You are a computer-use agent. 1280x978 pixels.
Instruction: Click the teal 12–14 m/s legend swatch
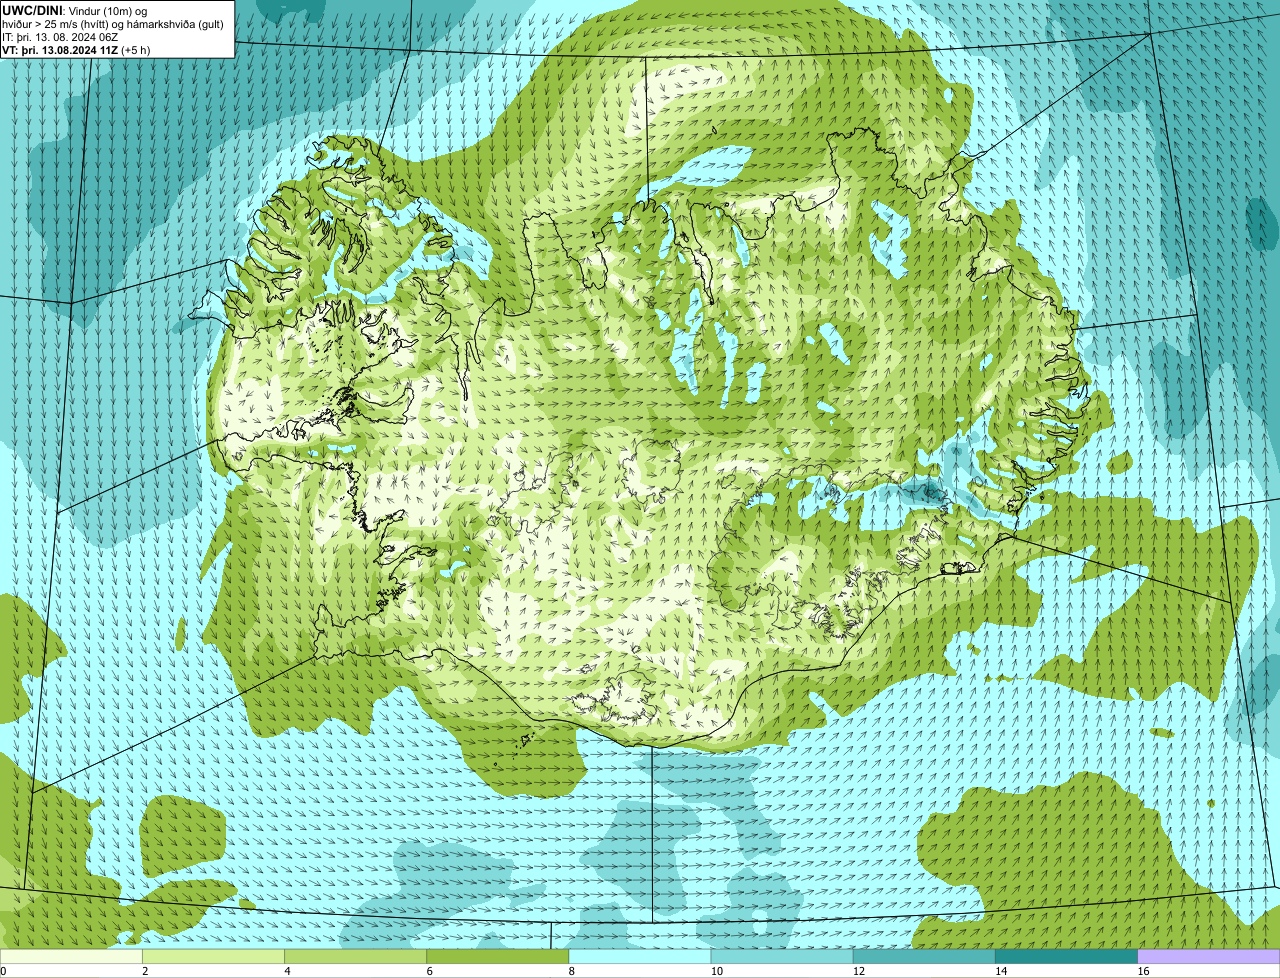coord(924,957)
